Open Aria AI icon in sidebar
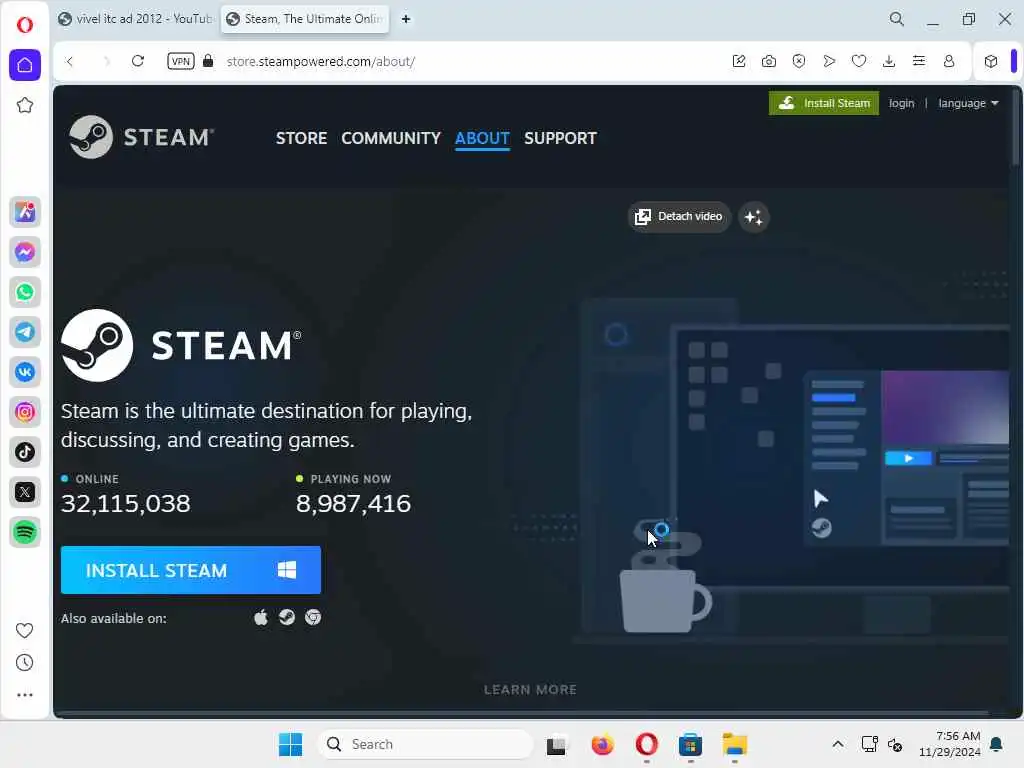Screen dimensions: 1024x768 25,212
